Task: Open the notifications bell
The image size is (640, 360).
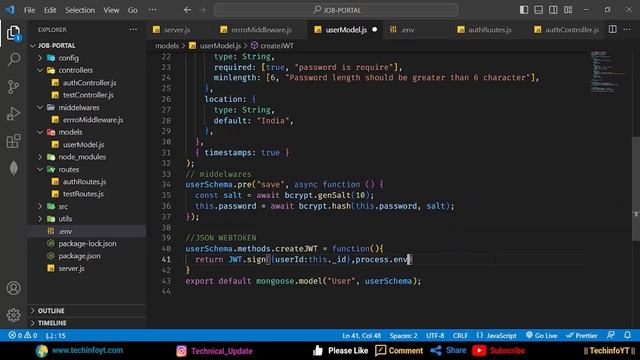Action: pyautogui.click(x=627, y=336)
